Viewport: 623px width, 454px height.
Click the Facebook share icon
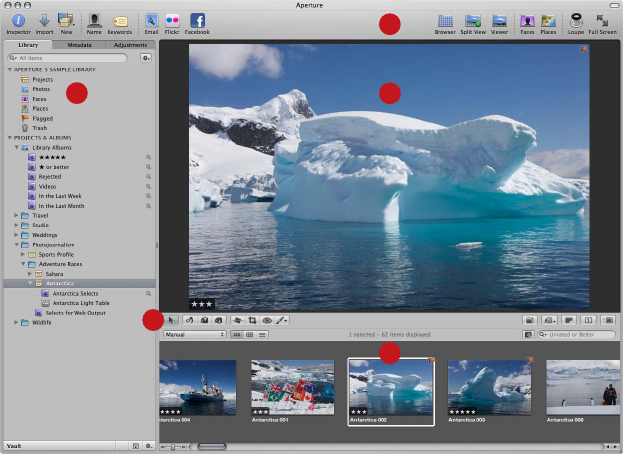[x=198, y=20]
